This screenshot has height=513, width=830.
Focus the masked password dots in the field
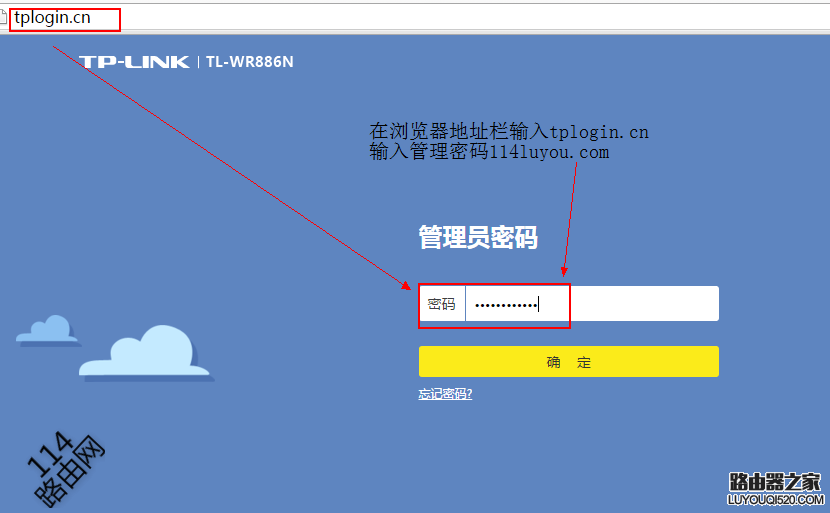coord(505,305)
